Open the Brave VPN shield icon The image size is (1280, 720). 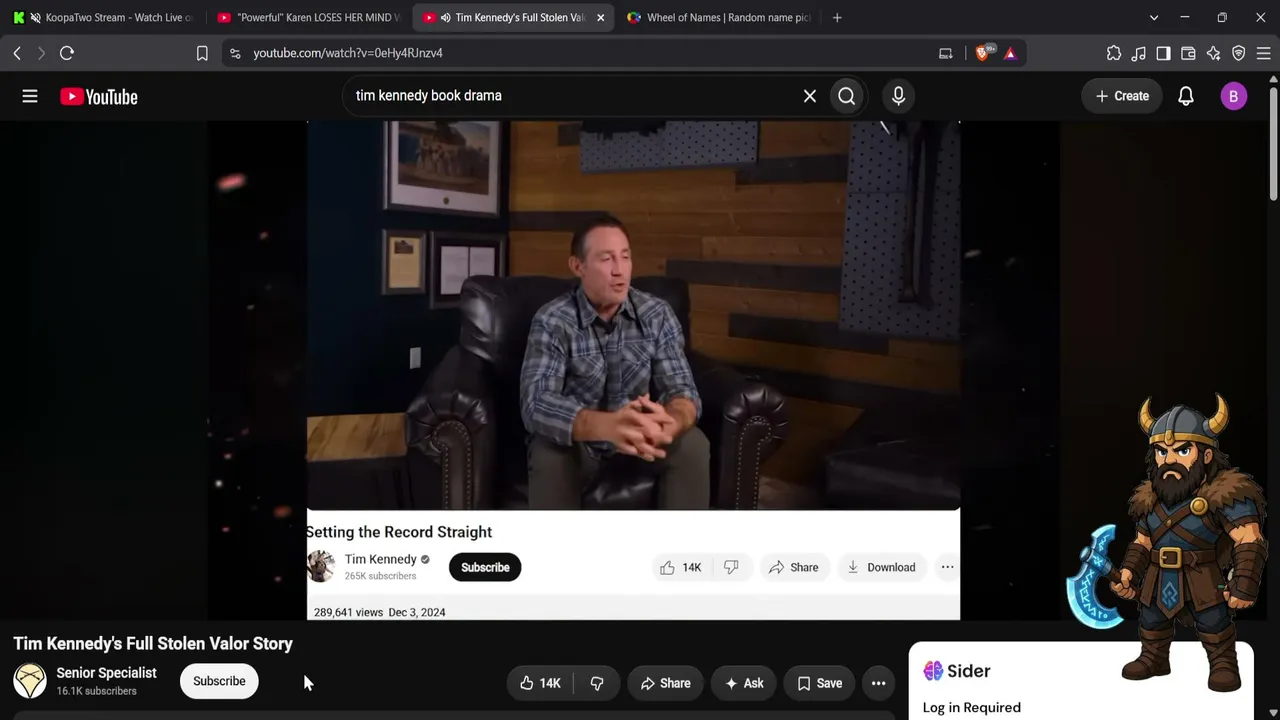click(1238, 53)
